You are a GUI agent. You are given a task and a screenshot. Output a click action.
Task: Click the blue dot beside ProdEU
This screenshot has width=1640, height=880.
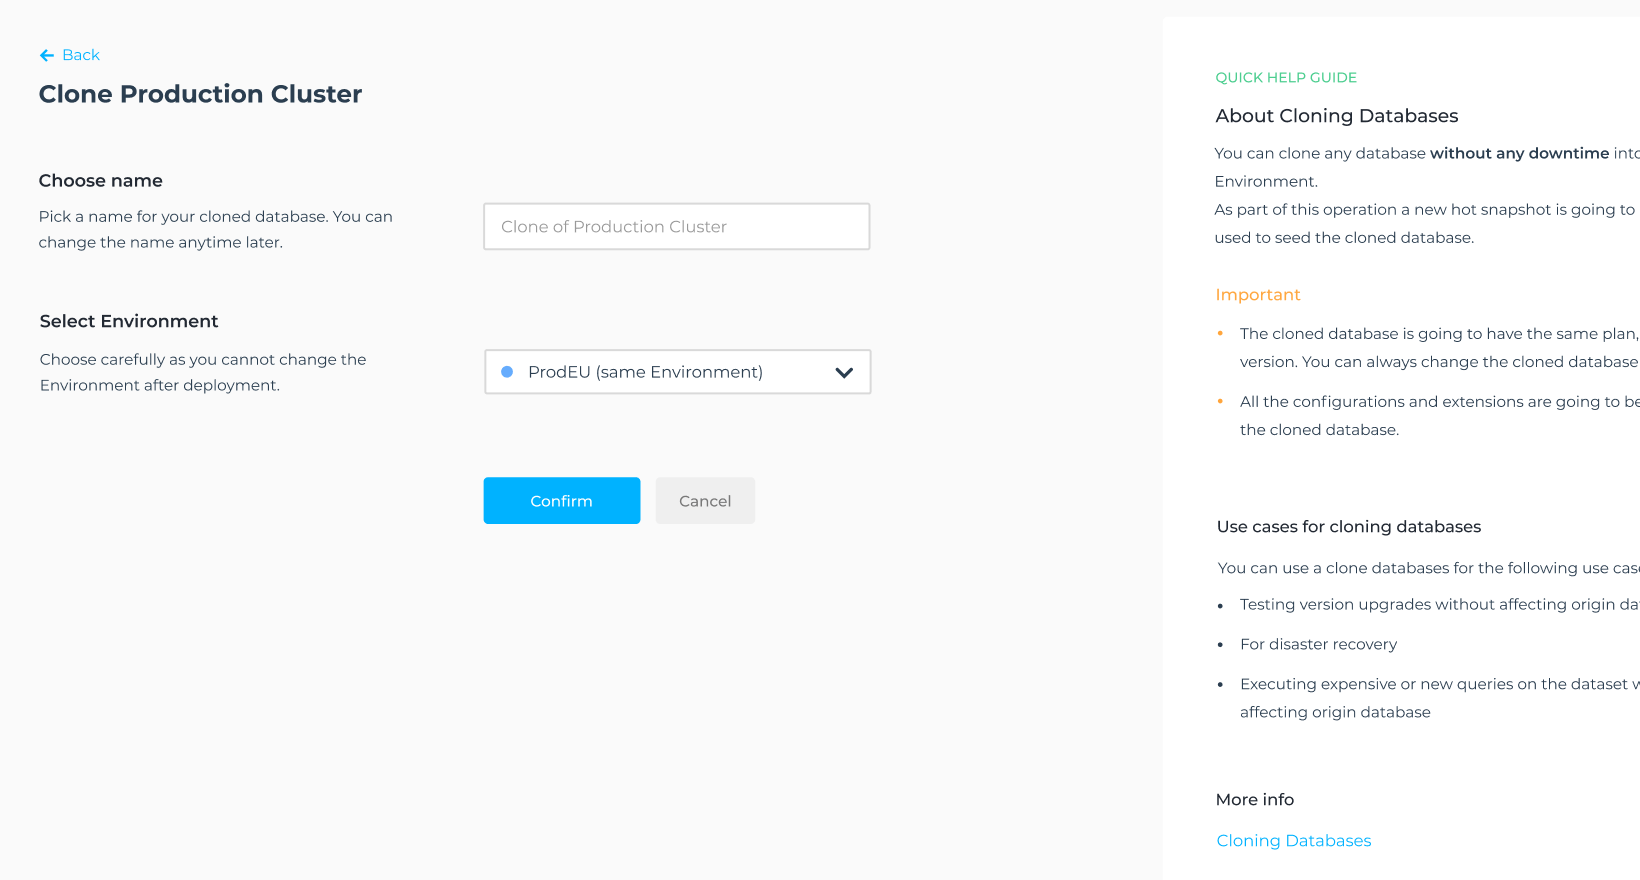[507, 372]
